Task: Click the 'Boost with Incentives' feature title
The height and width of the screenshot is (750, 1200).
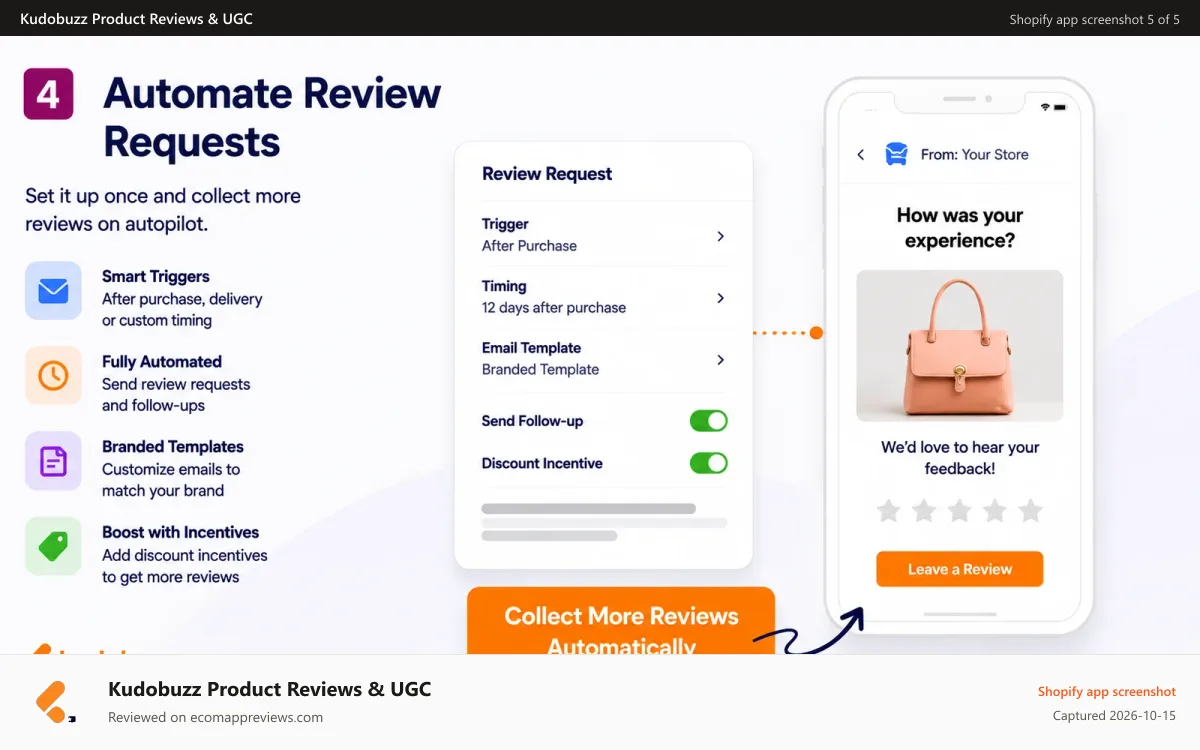Action: [x=181, y=532]
